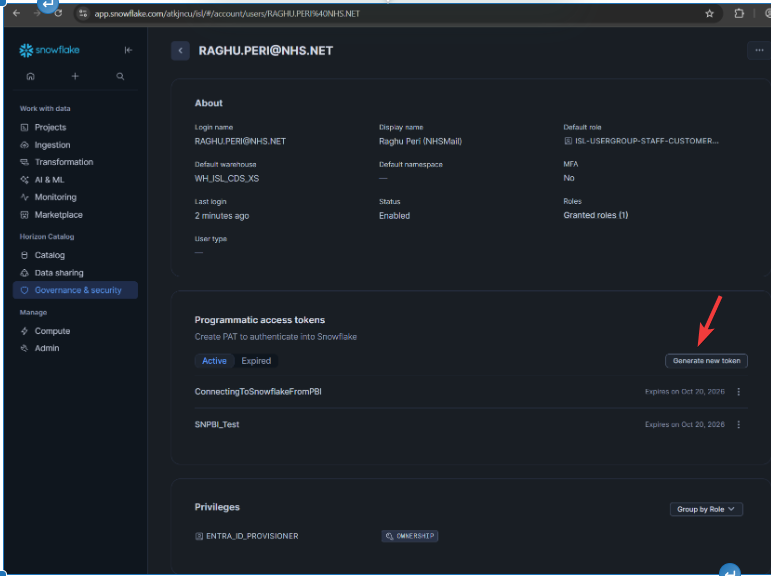
Task: Click the Snowflake logo in sidebar
Action: tap(49, 50)
